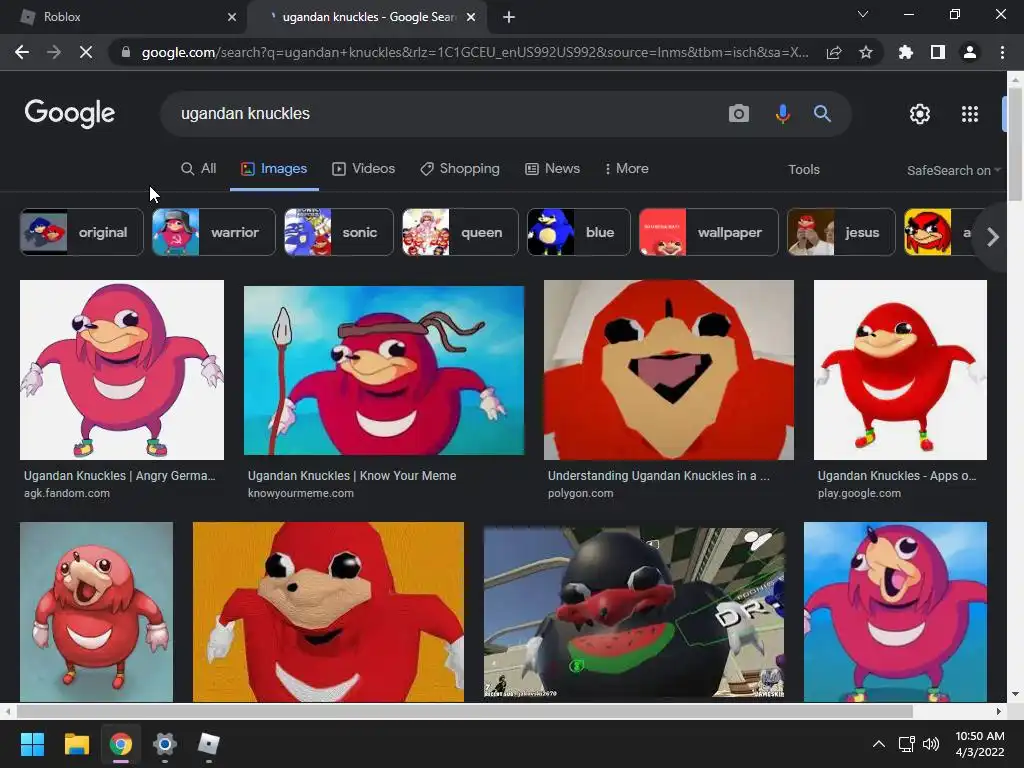
Task: Click the address bar URL
Action: (x=475, y=52)
